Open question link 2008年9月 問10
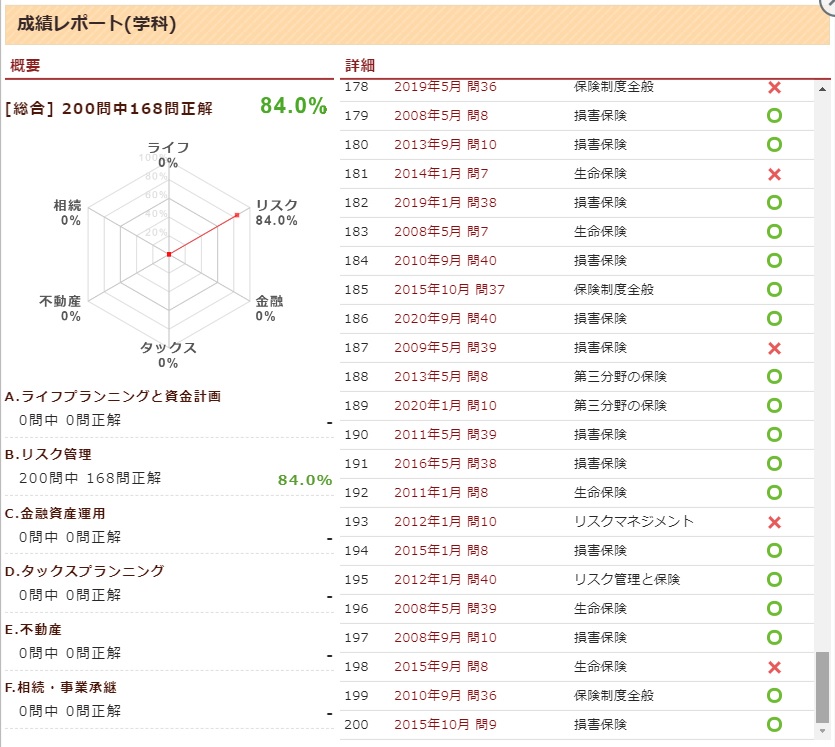The height and width of the screenshot is (747, 835). pyautogui.click(x=445, y=638)
